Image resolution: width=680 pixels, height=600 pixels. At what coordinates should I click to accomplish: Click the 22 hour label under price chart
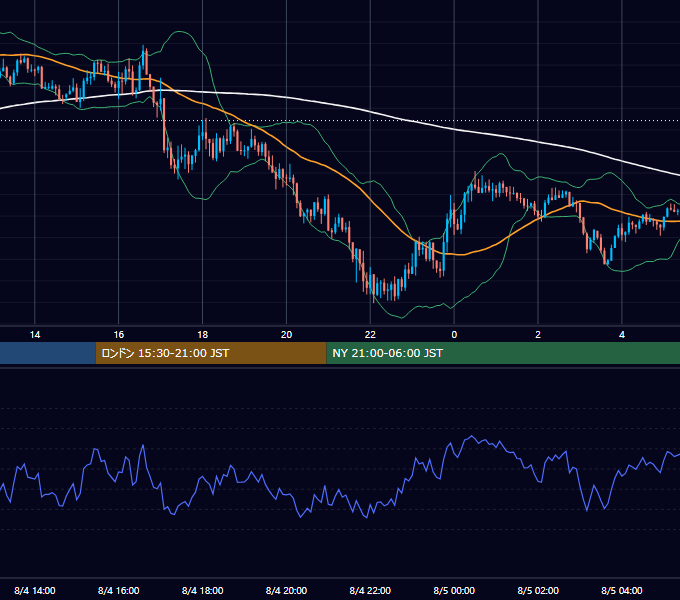(370, 335)
